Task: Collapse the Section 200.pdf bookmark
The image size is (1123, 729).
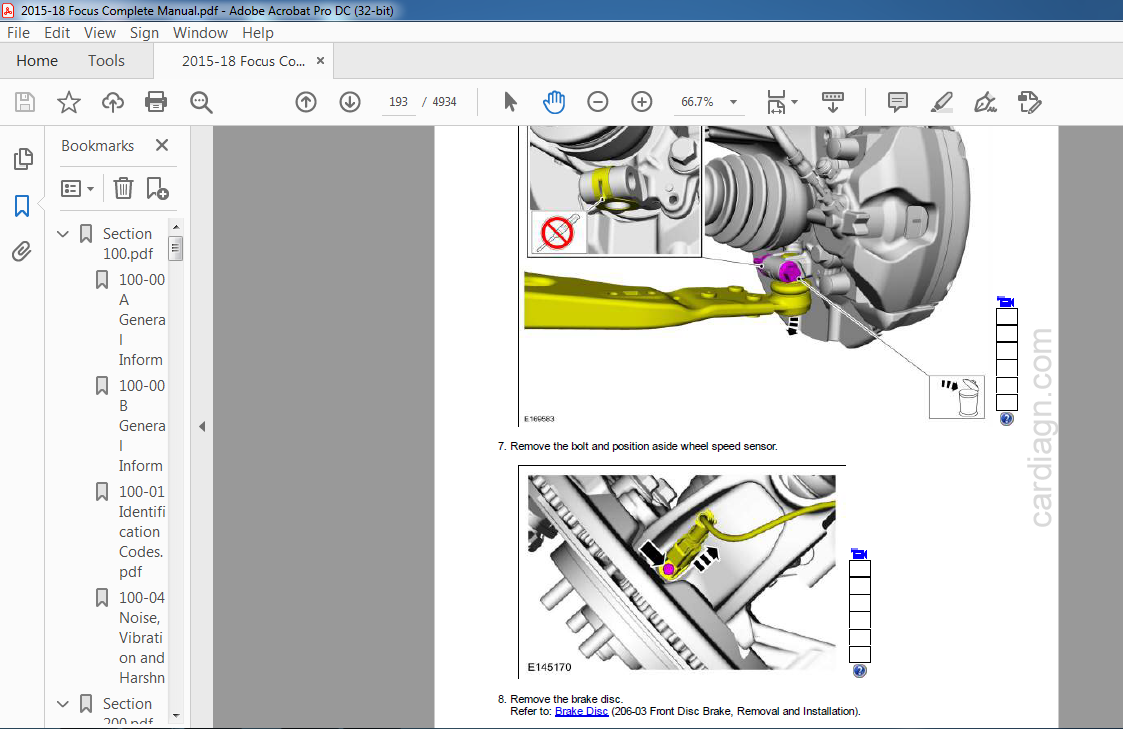Action: click(x=63, y=704)
